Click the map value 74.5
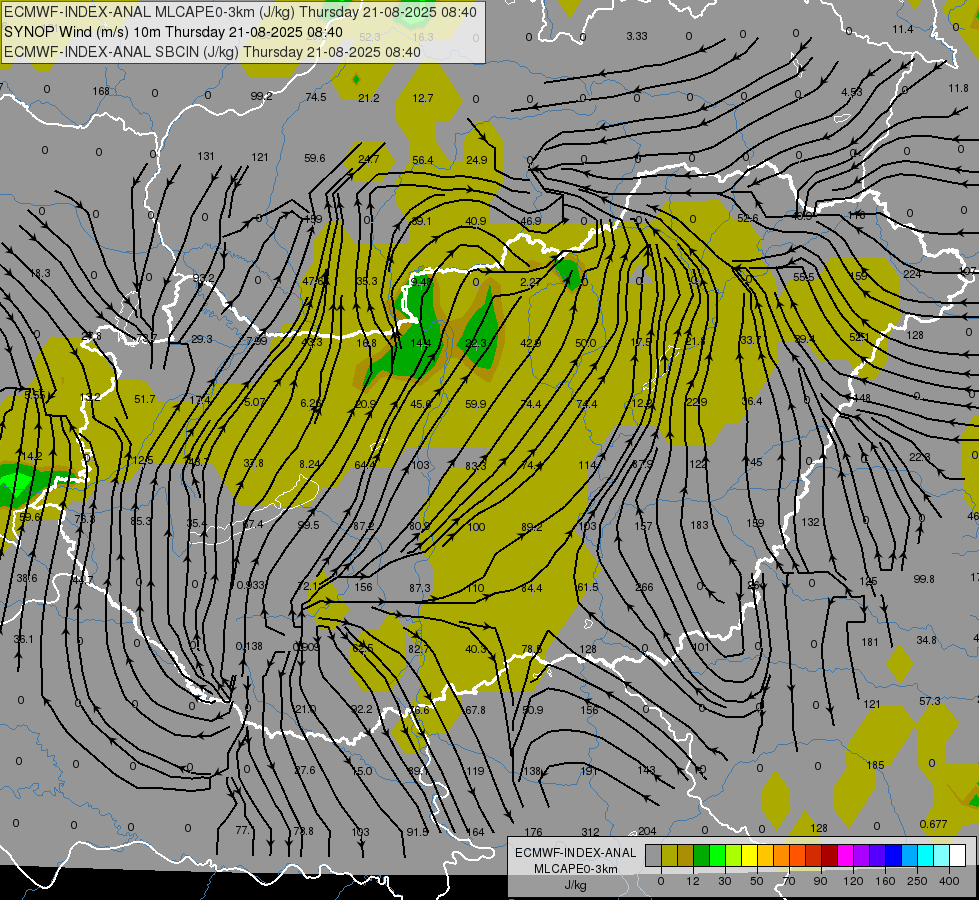979x900 pixels. point(316,97)
